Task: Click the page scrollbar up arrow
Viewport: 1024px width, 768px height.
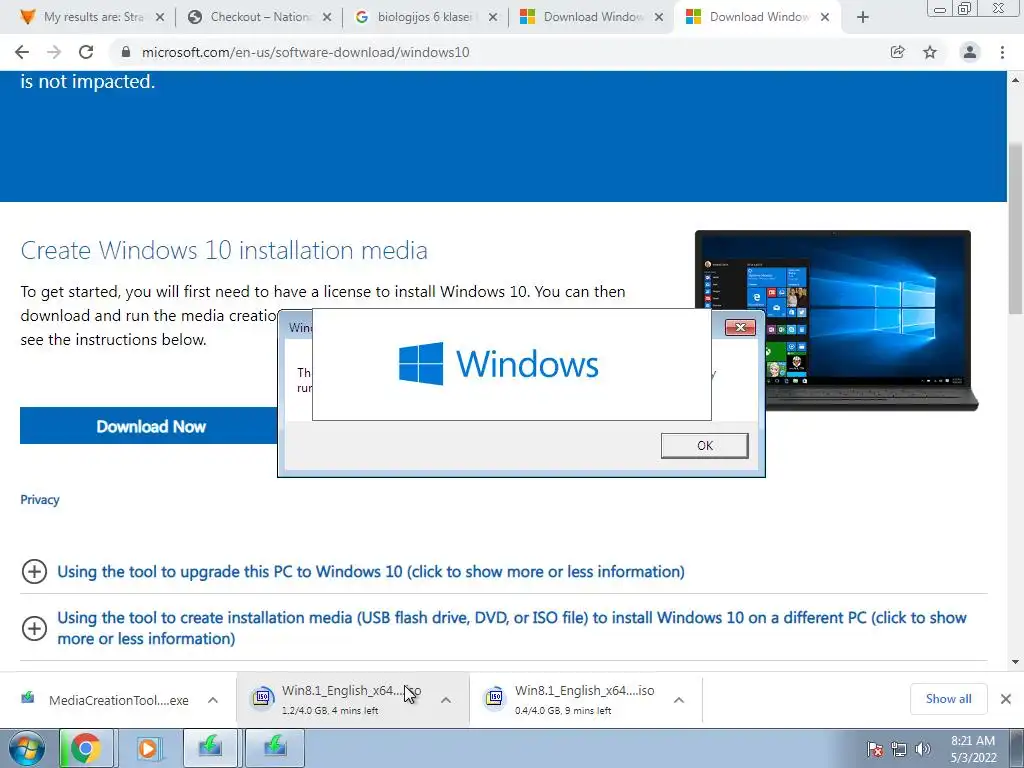Action: pos(1016,80)
